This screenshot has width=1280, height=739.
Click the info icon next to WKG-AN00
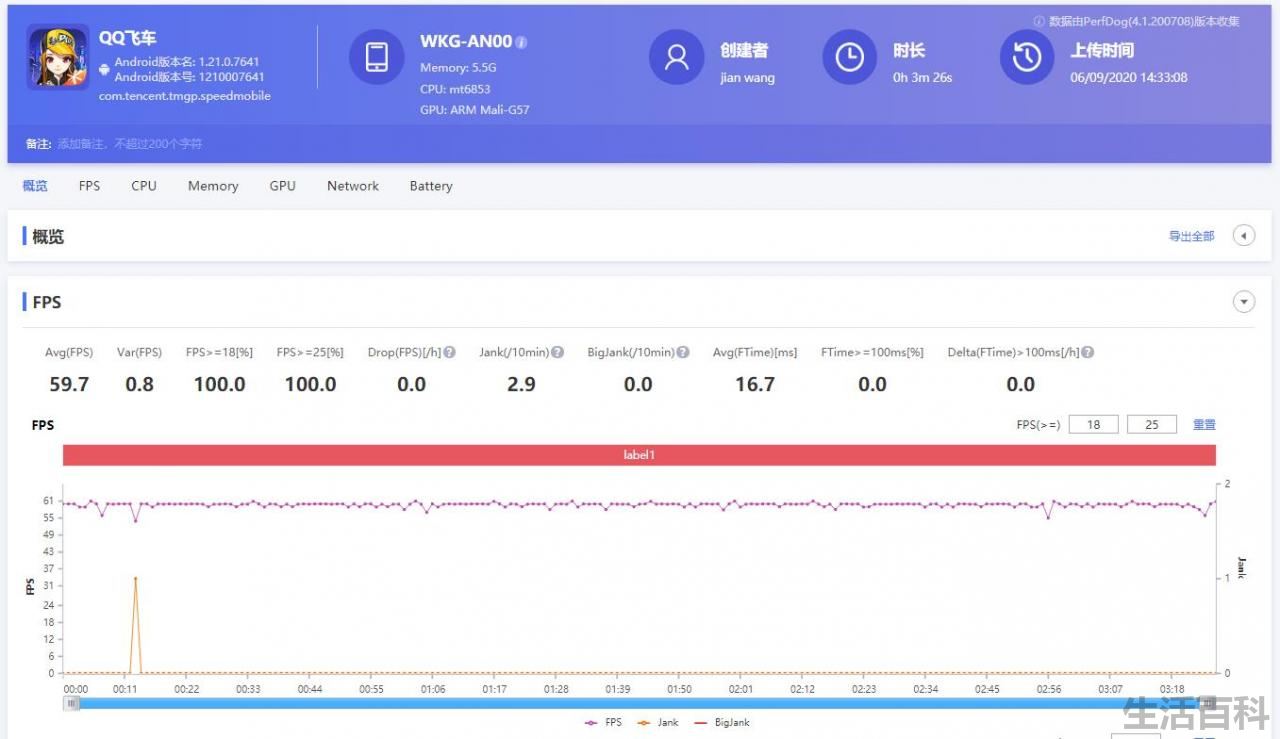521,42
